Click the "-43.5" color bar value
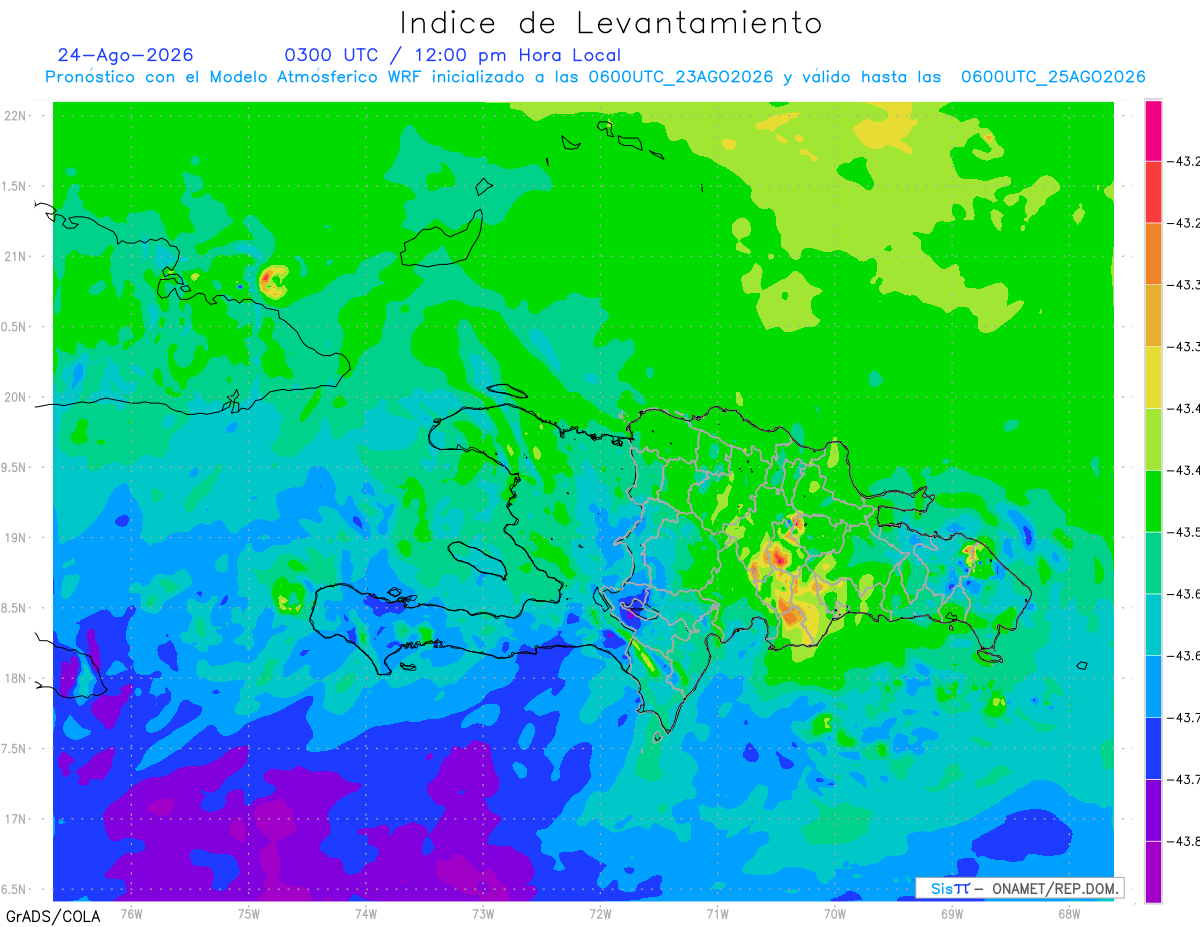Viewport: 1200px width, 927px height. [1186, 532]
